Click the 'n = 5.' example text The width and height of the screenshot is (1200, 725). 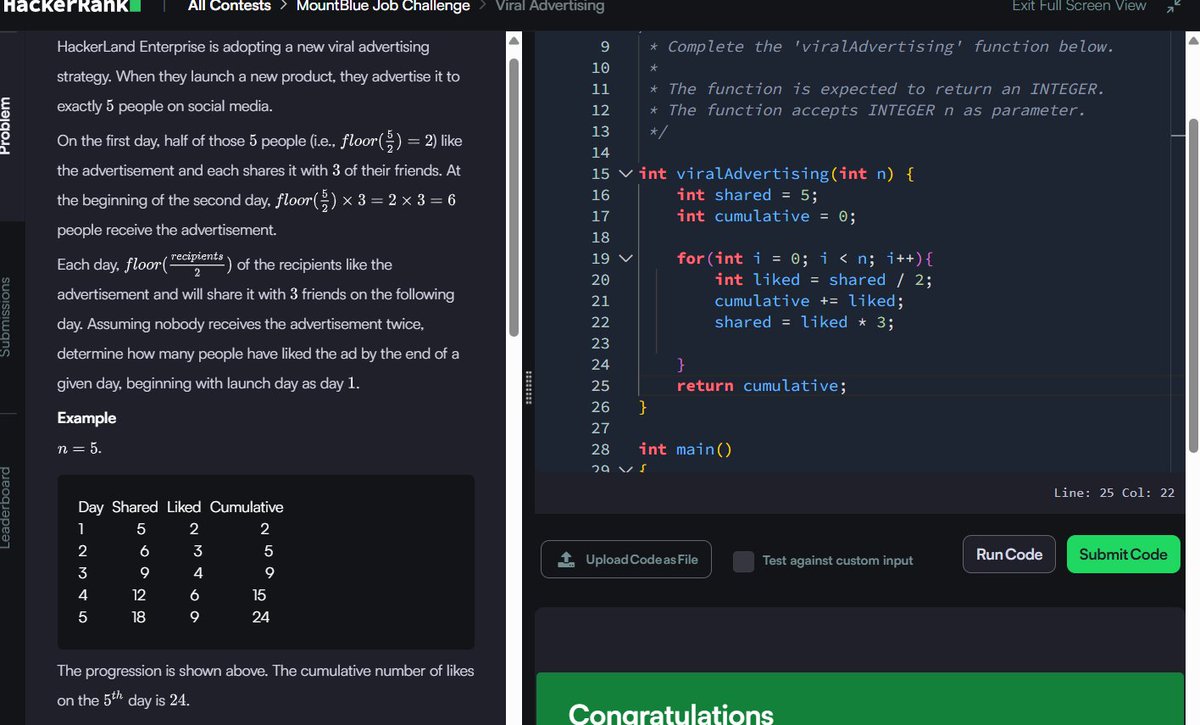[x=79, y=449]
